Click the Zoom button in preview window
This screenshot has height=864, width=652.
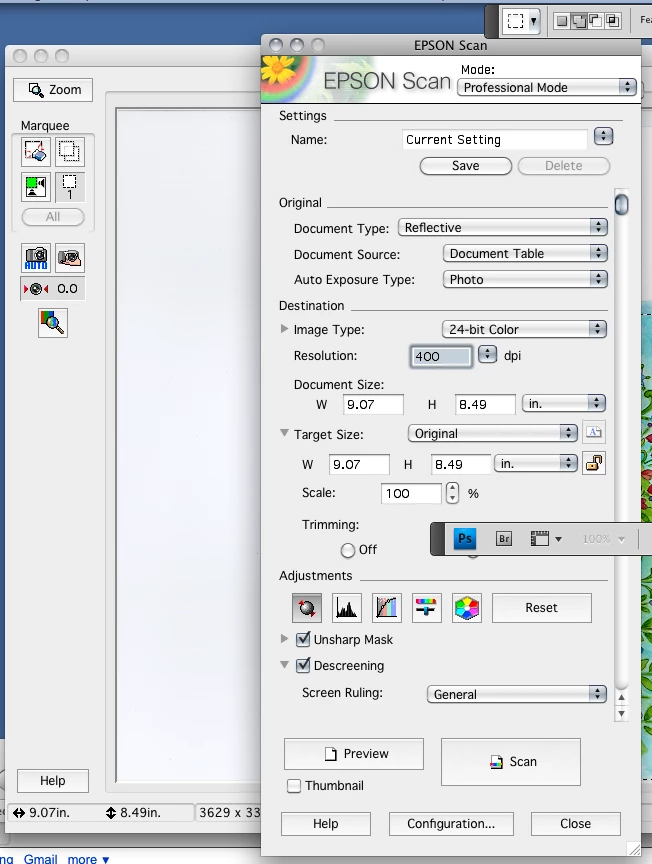(53, 90)
